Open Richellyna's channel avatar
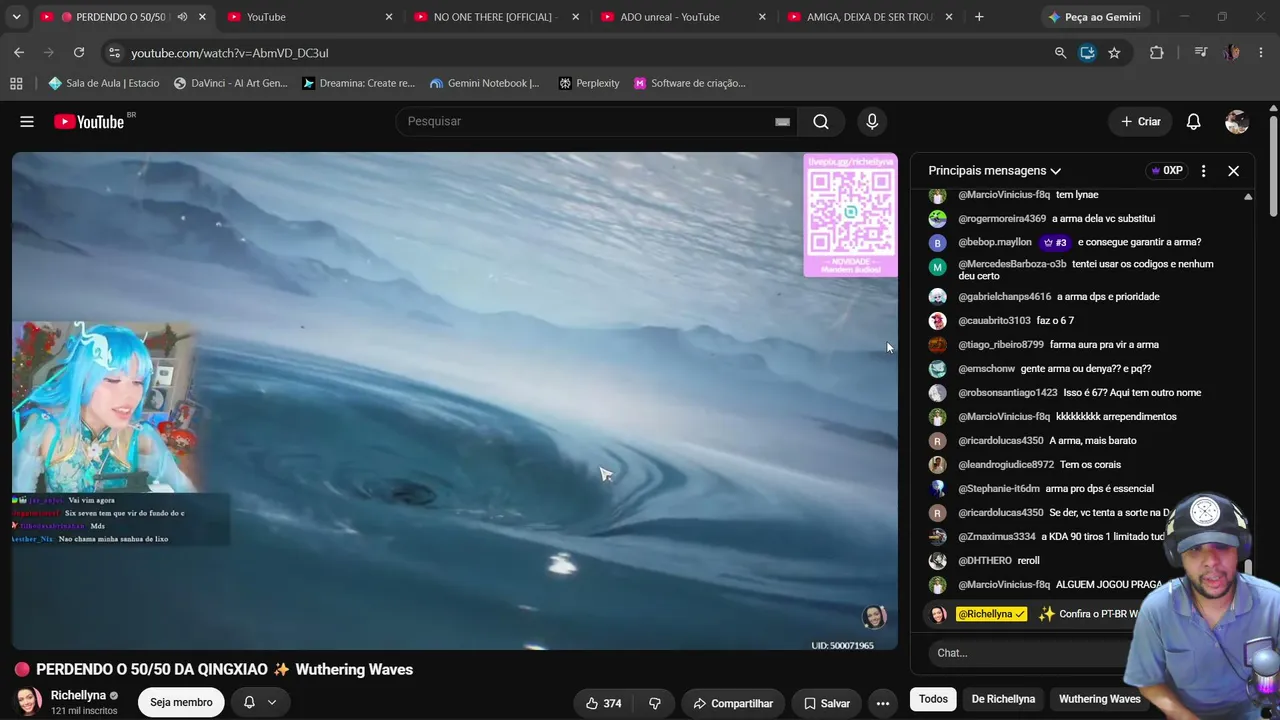This screenshot has height=720, width=1280. (x=29, y=702)
